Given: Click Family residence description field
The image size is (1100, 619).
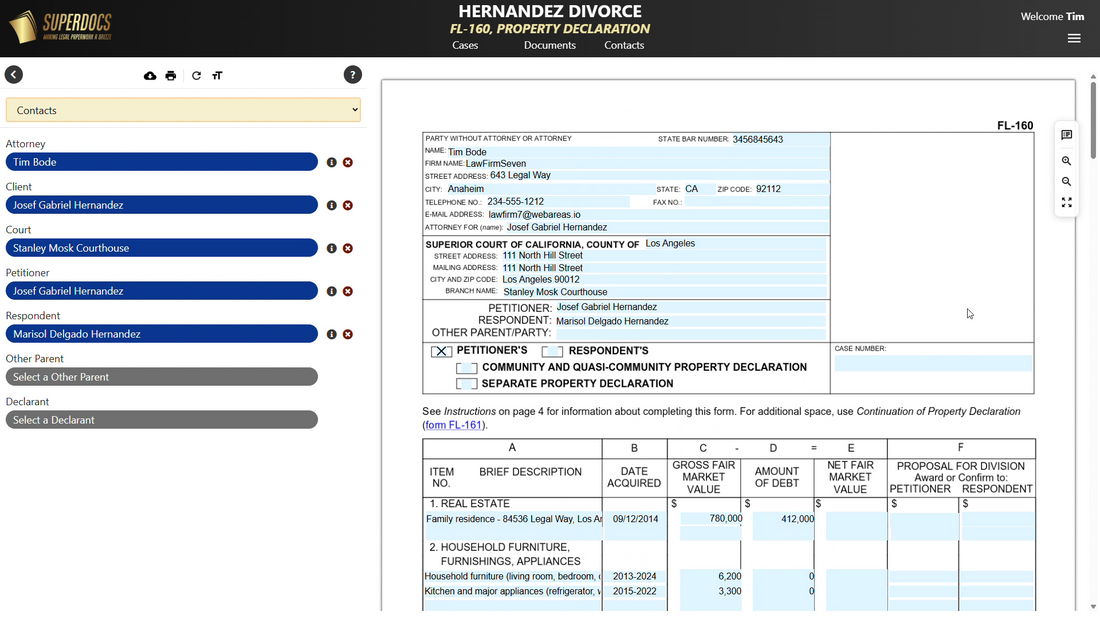Looking at the screenshot, I should point(513,519).
